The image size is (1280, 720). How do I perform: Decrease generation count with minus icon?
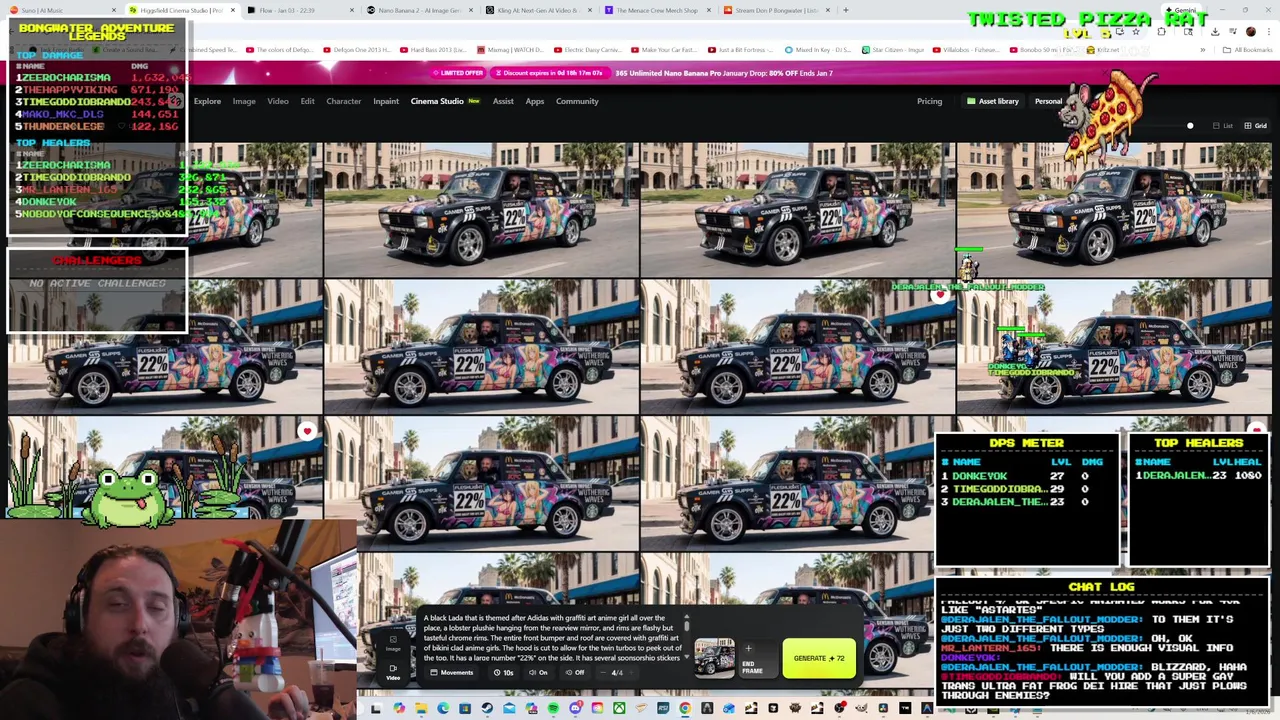tap(603, 672)
